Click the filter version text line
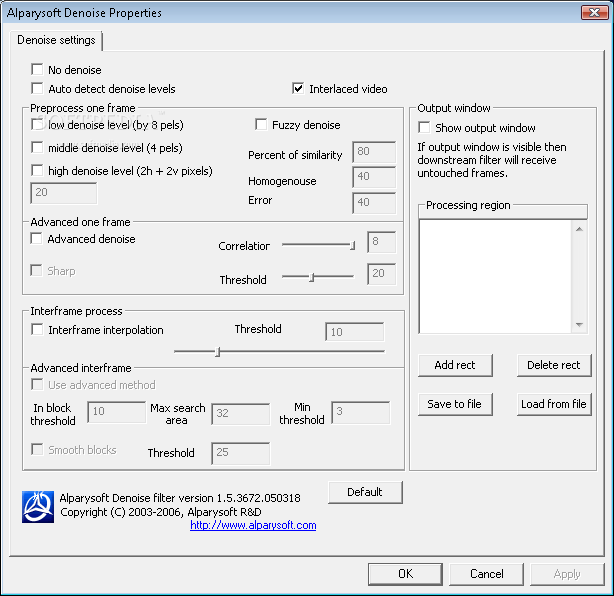Viewport: 614px width, 596px height. click(x=180, y=498)
